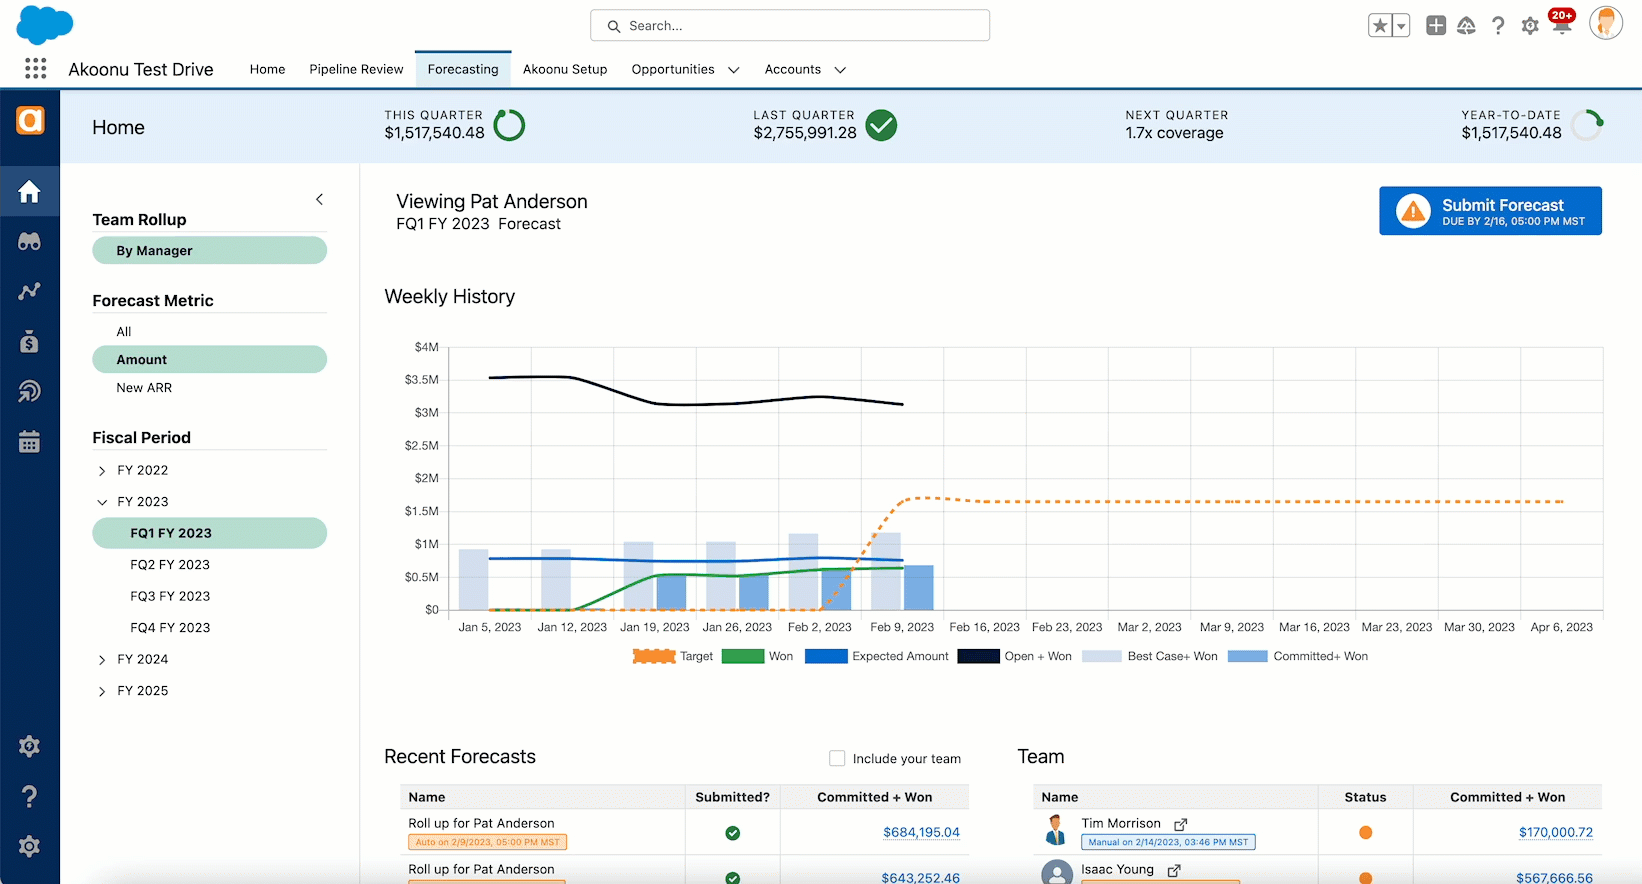The height and width of the screenshot is (884, 1642).
Task: Toggle Expected Amount series in legend
Action: [x=876, y=656]
